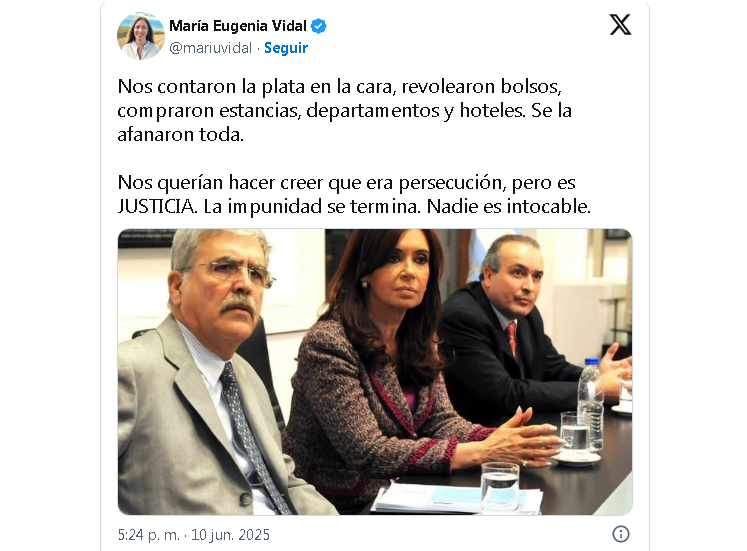Click the paragraph starting 'Nos contaron la plata'
This screenshot has width=747, height=551.
click(344, 110)
